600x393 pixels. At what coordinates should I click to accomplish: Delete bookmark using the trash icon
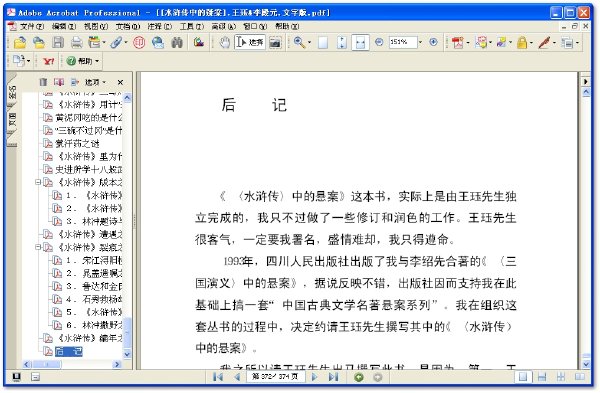click(x=43, y=82)
